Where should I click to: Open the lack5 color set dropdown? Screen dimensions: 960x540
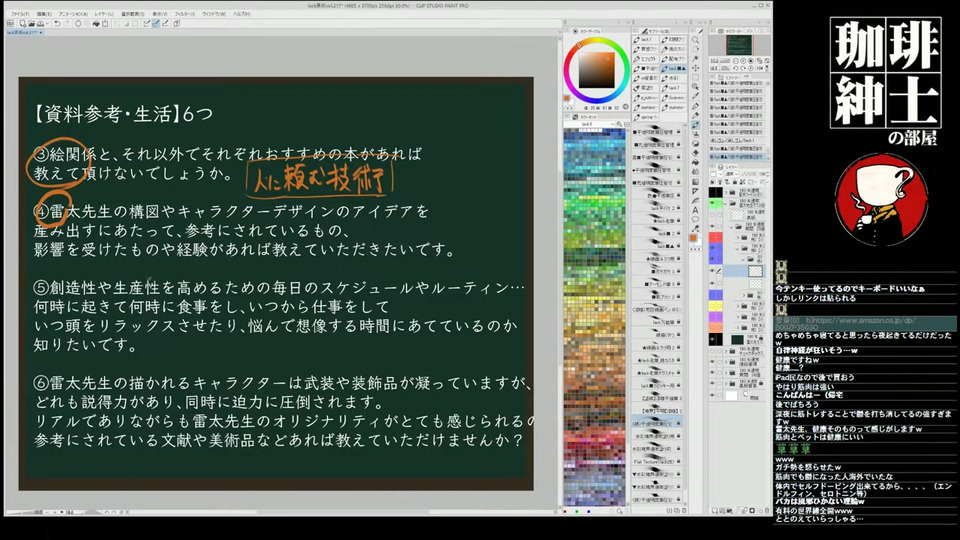tap(612, 124)
